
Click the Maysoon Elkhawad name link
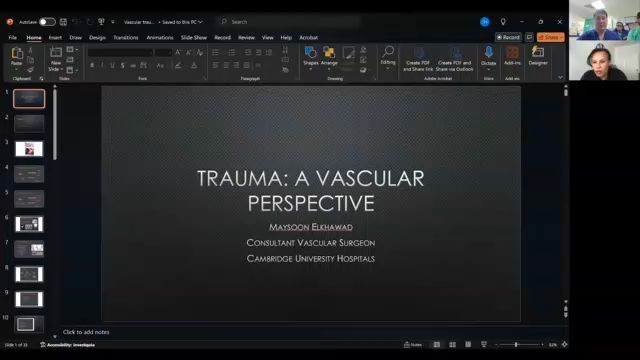tap(311, 227)
